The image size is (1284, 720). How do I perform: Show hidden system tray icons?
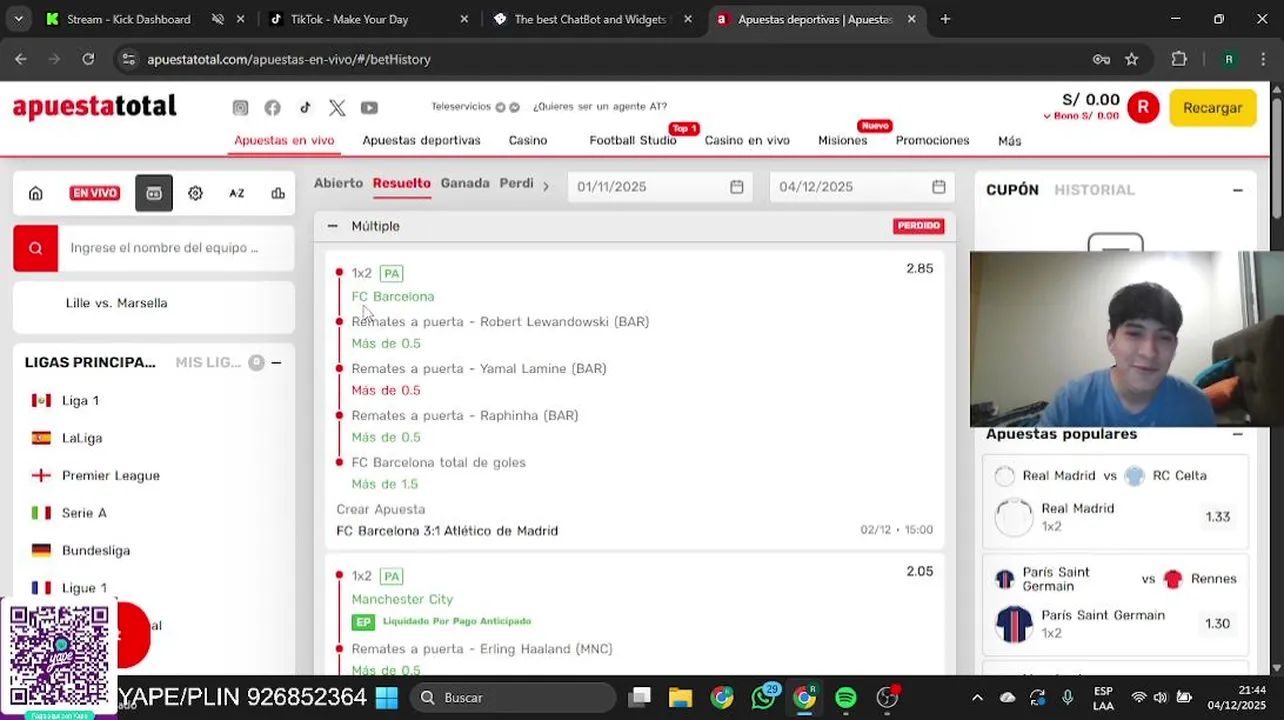(x=977, y=697)
